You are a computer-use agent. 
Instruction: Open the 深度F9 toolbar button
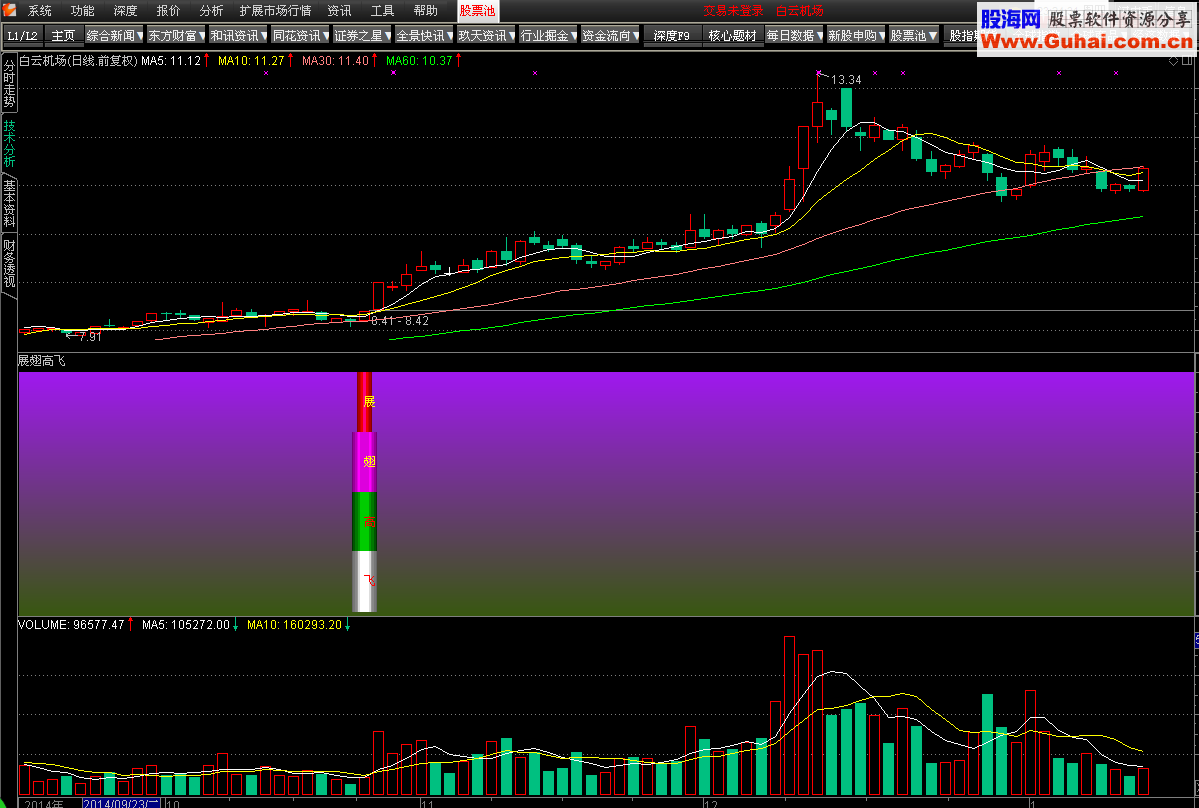[671, 35]
